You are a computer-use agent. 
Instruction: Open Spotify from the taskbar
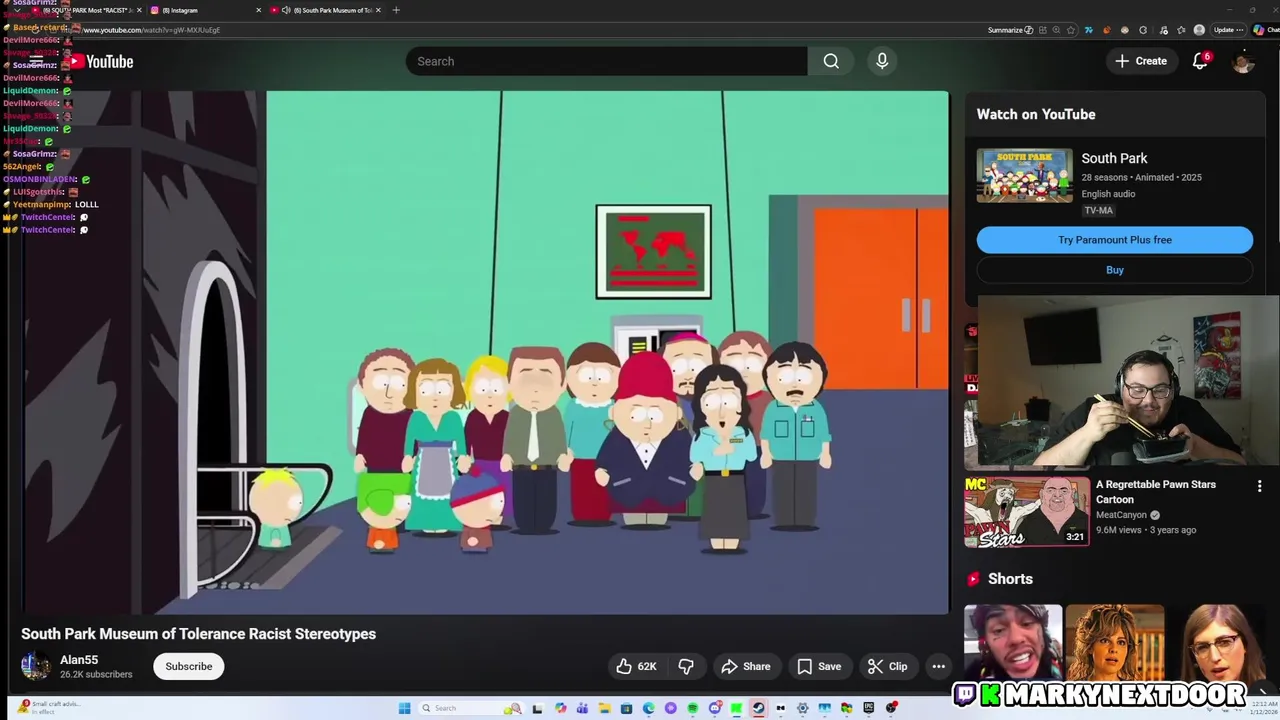pos(693,708)
